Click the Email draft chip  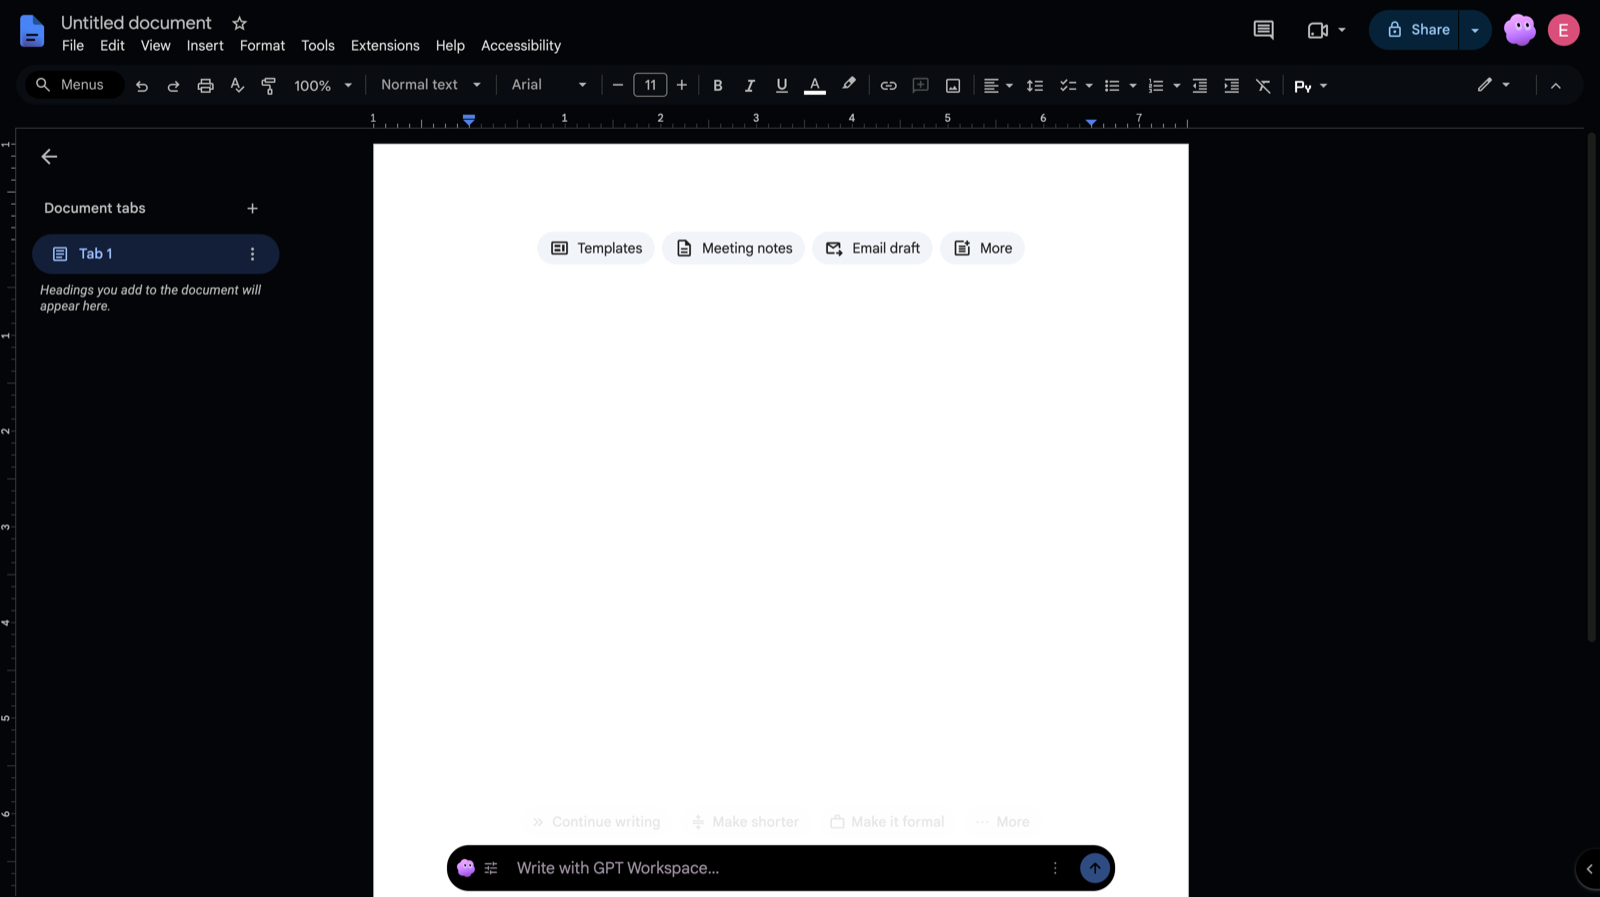click(x=872, y=248)
